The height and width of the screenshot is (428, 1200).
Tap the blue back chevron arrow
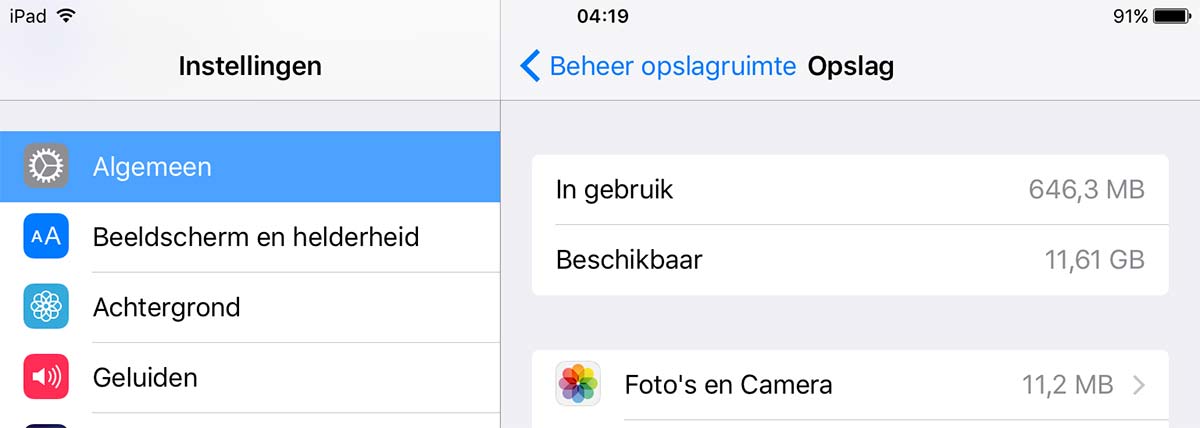point(530,67)
